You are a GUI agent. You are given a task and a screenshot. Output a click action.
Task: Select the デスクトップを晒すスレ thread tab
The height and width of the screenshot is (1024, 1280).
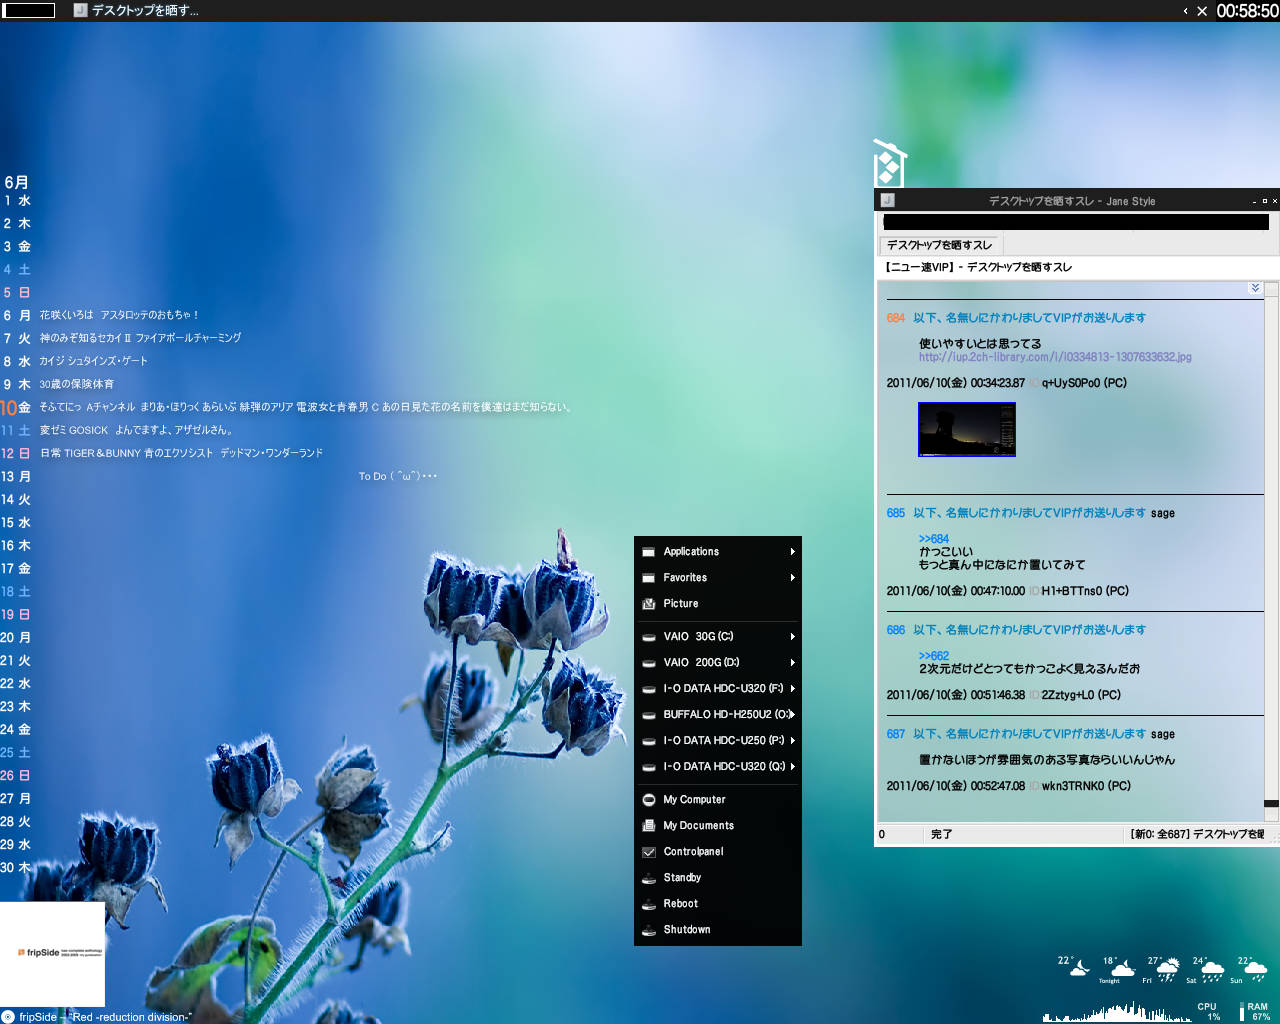coord(939,245)
